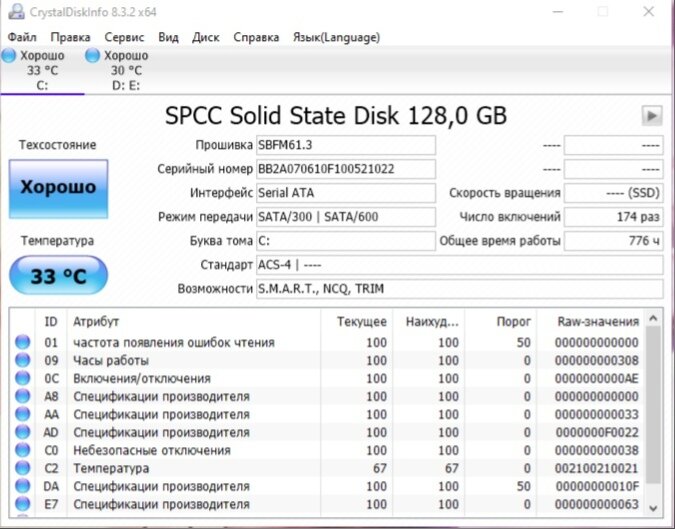Click the 174 раз power-on count field

613,217
